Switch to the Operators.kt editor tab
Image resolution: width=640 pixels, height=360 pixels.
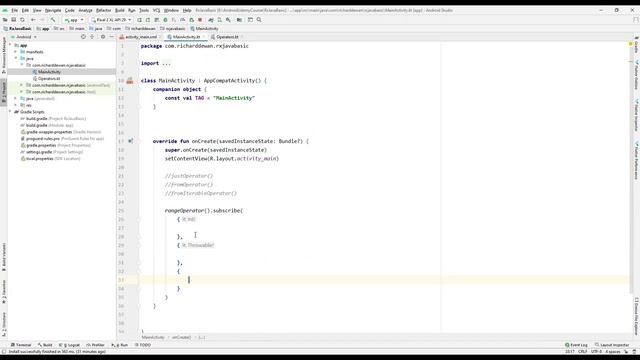pyautogui.click(x=227, y=37)
